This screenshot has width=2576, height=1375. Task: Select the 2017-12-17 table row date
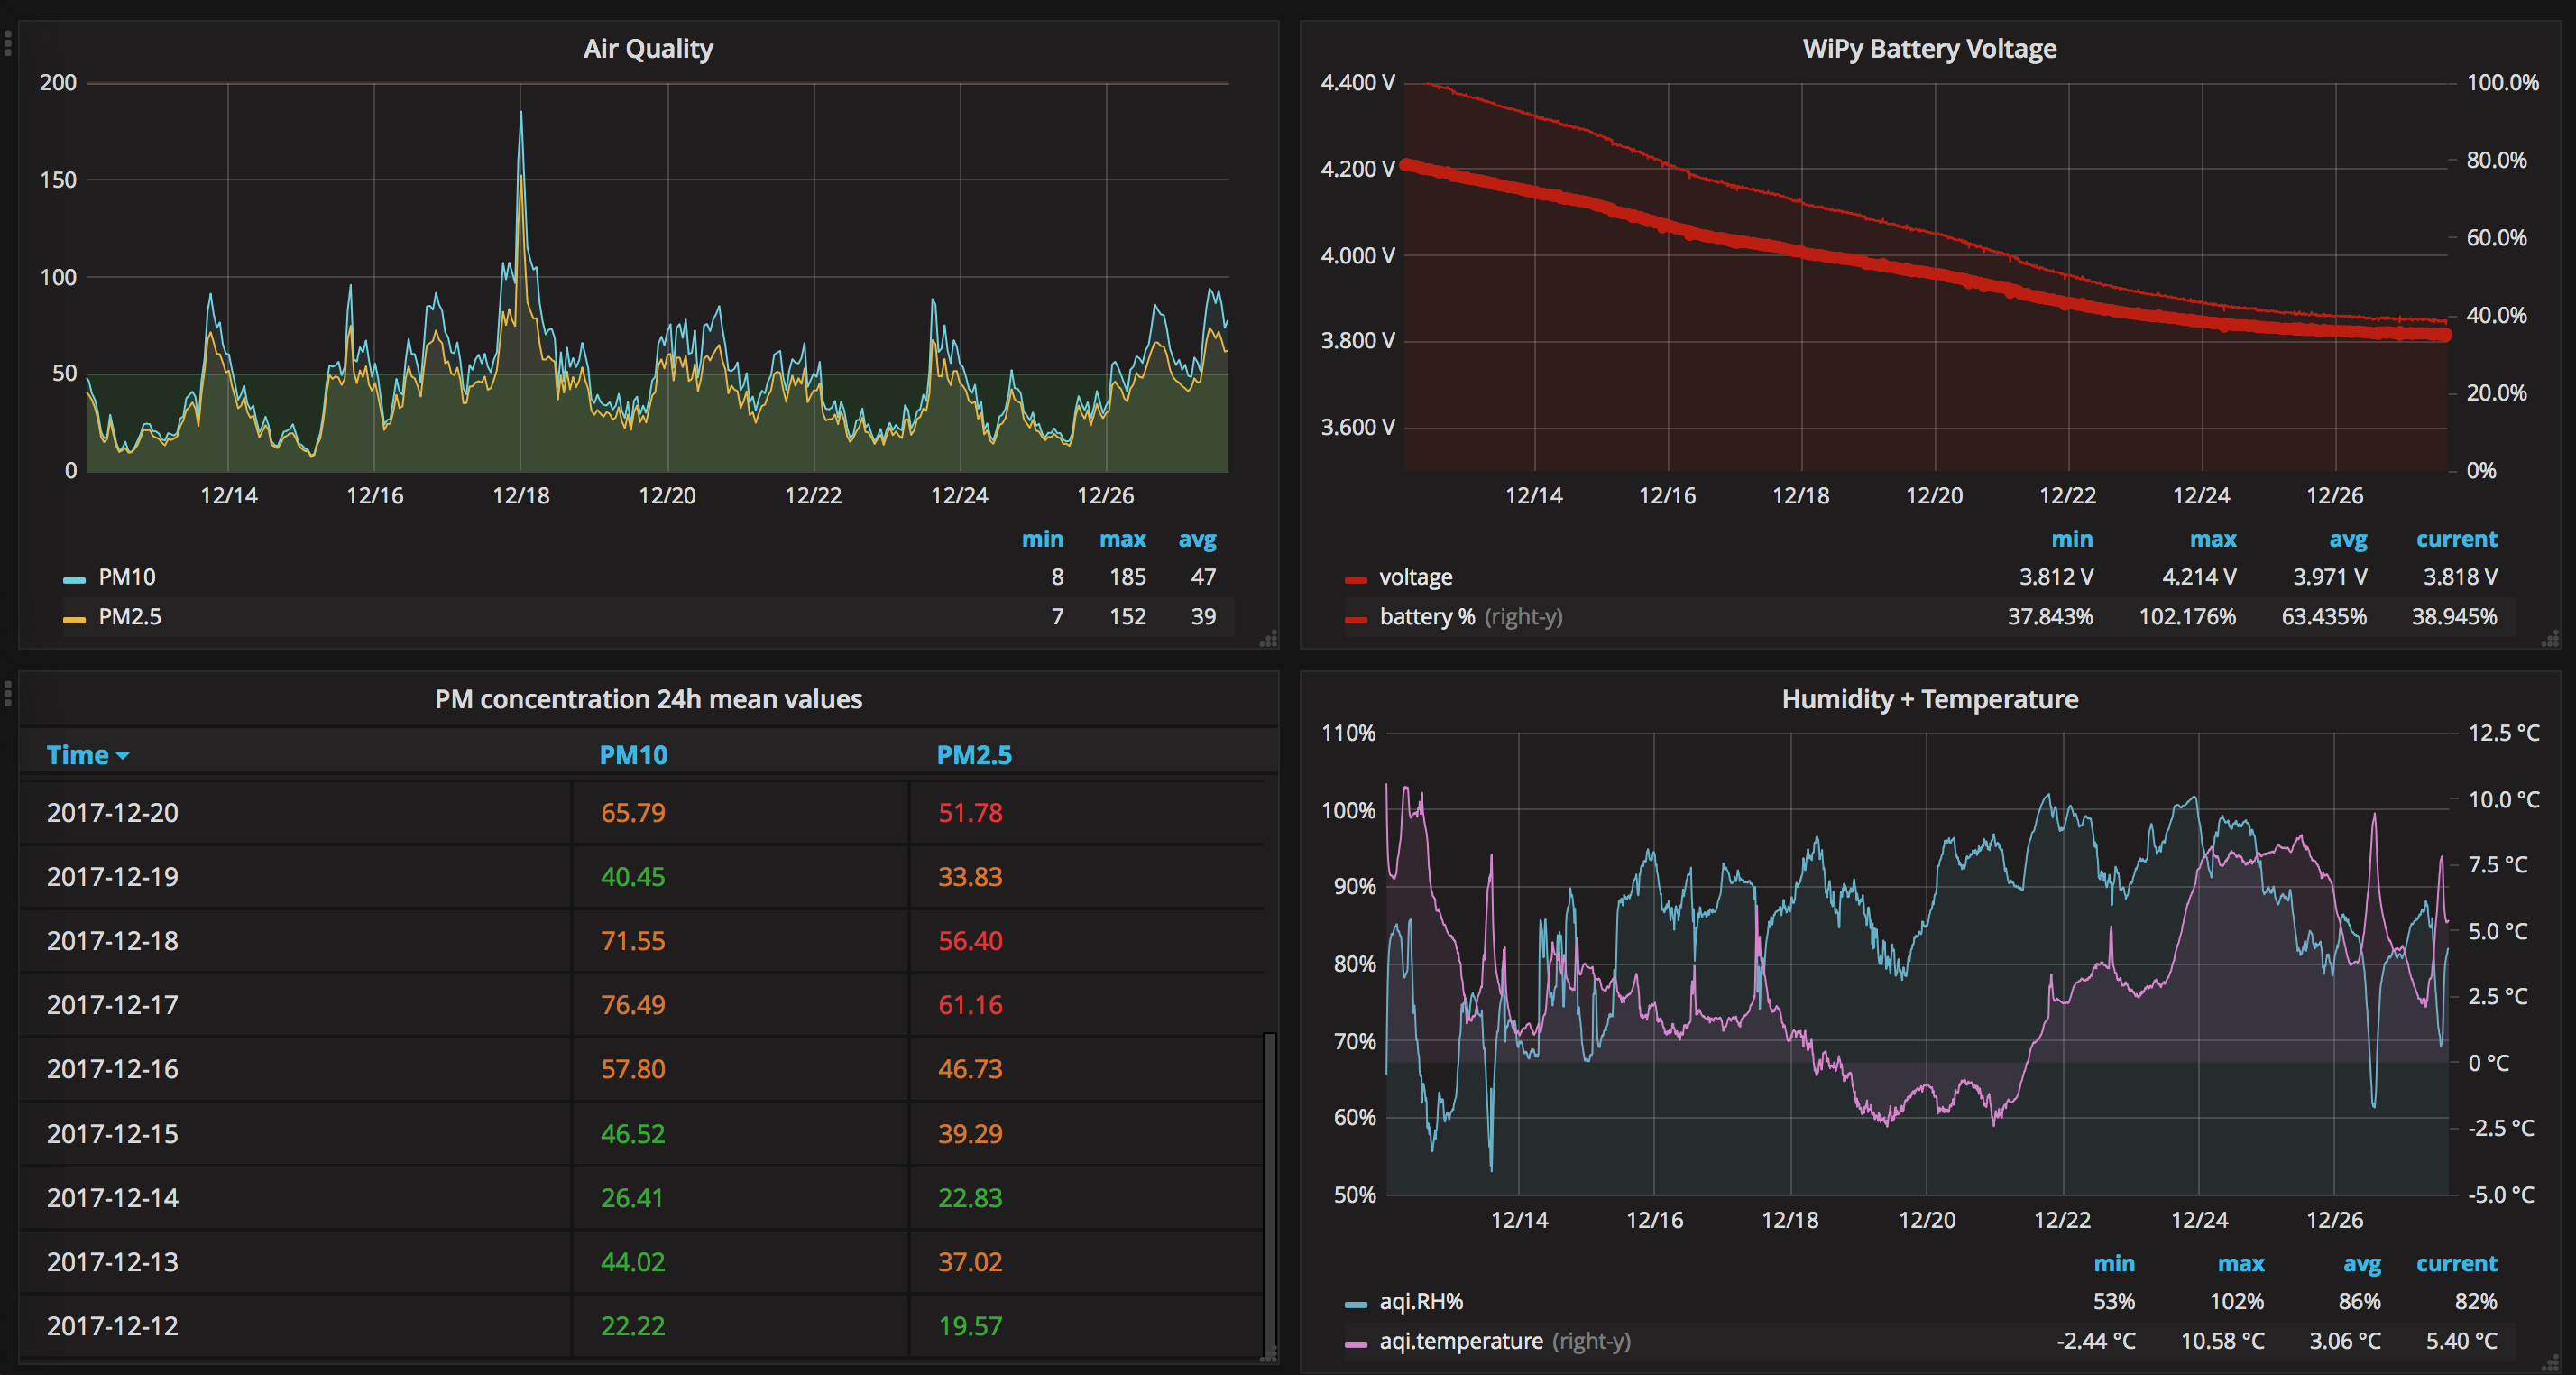point(112,1005)
